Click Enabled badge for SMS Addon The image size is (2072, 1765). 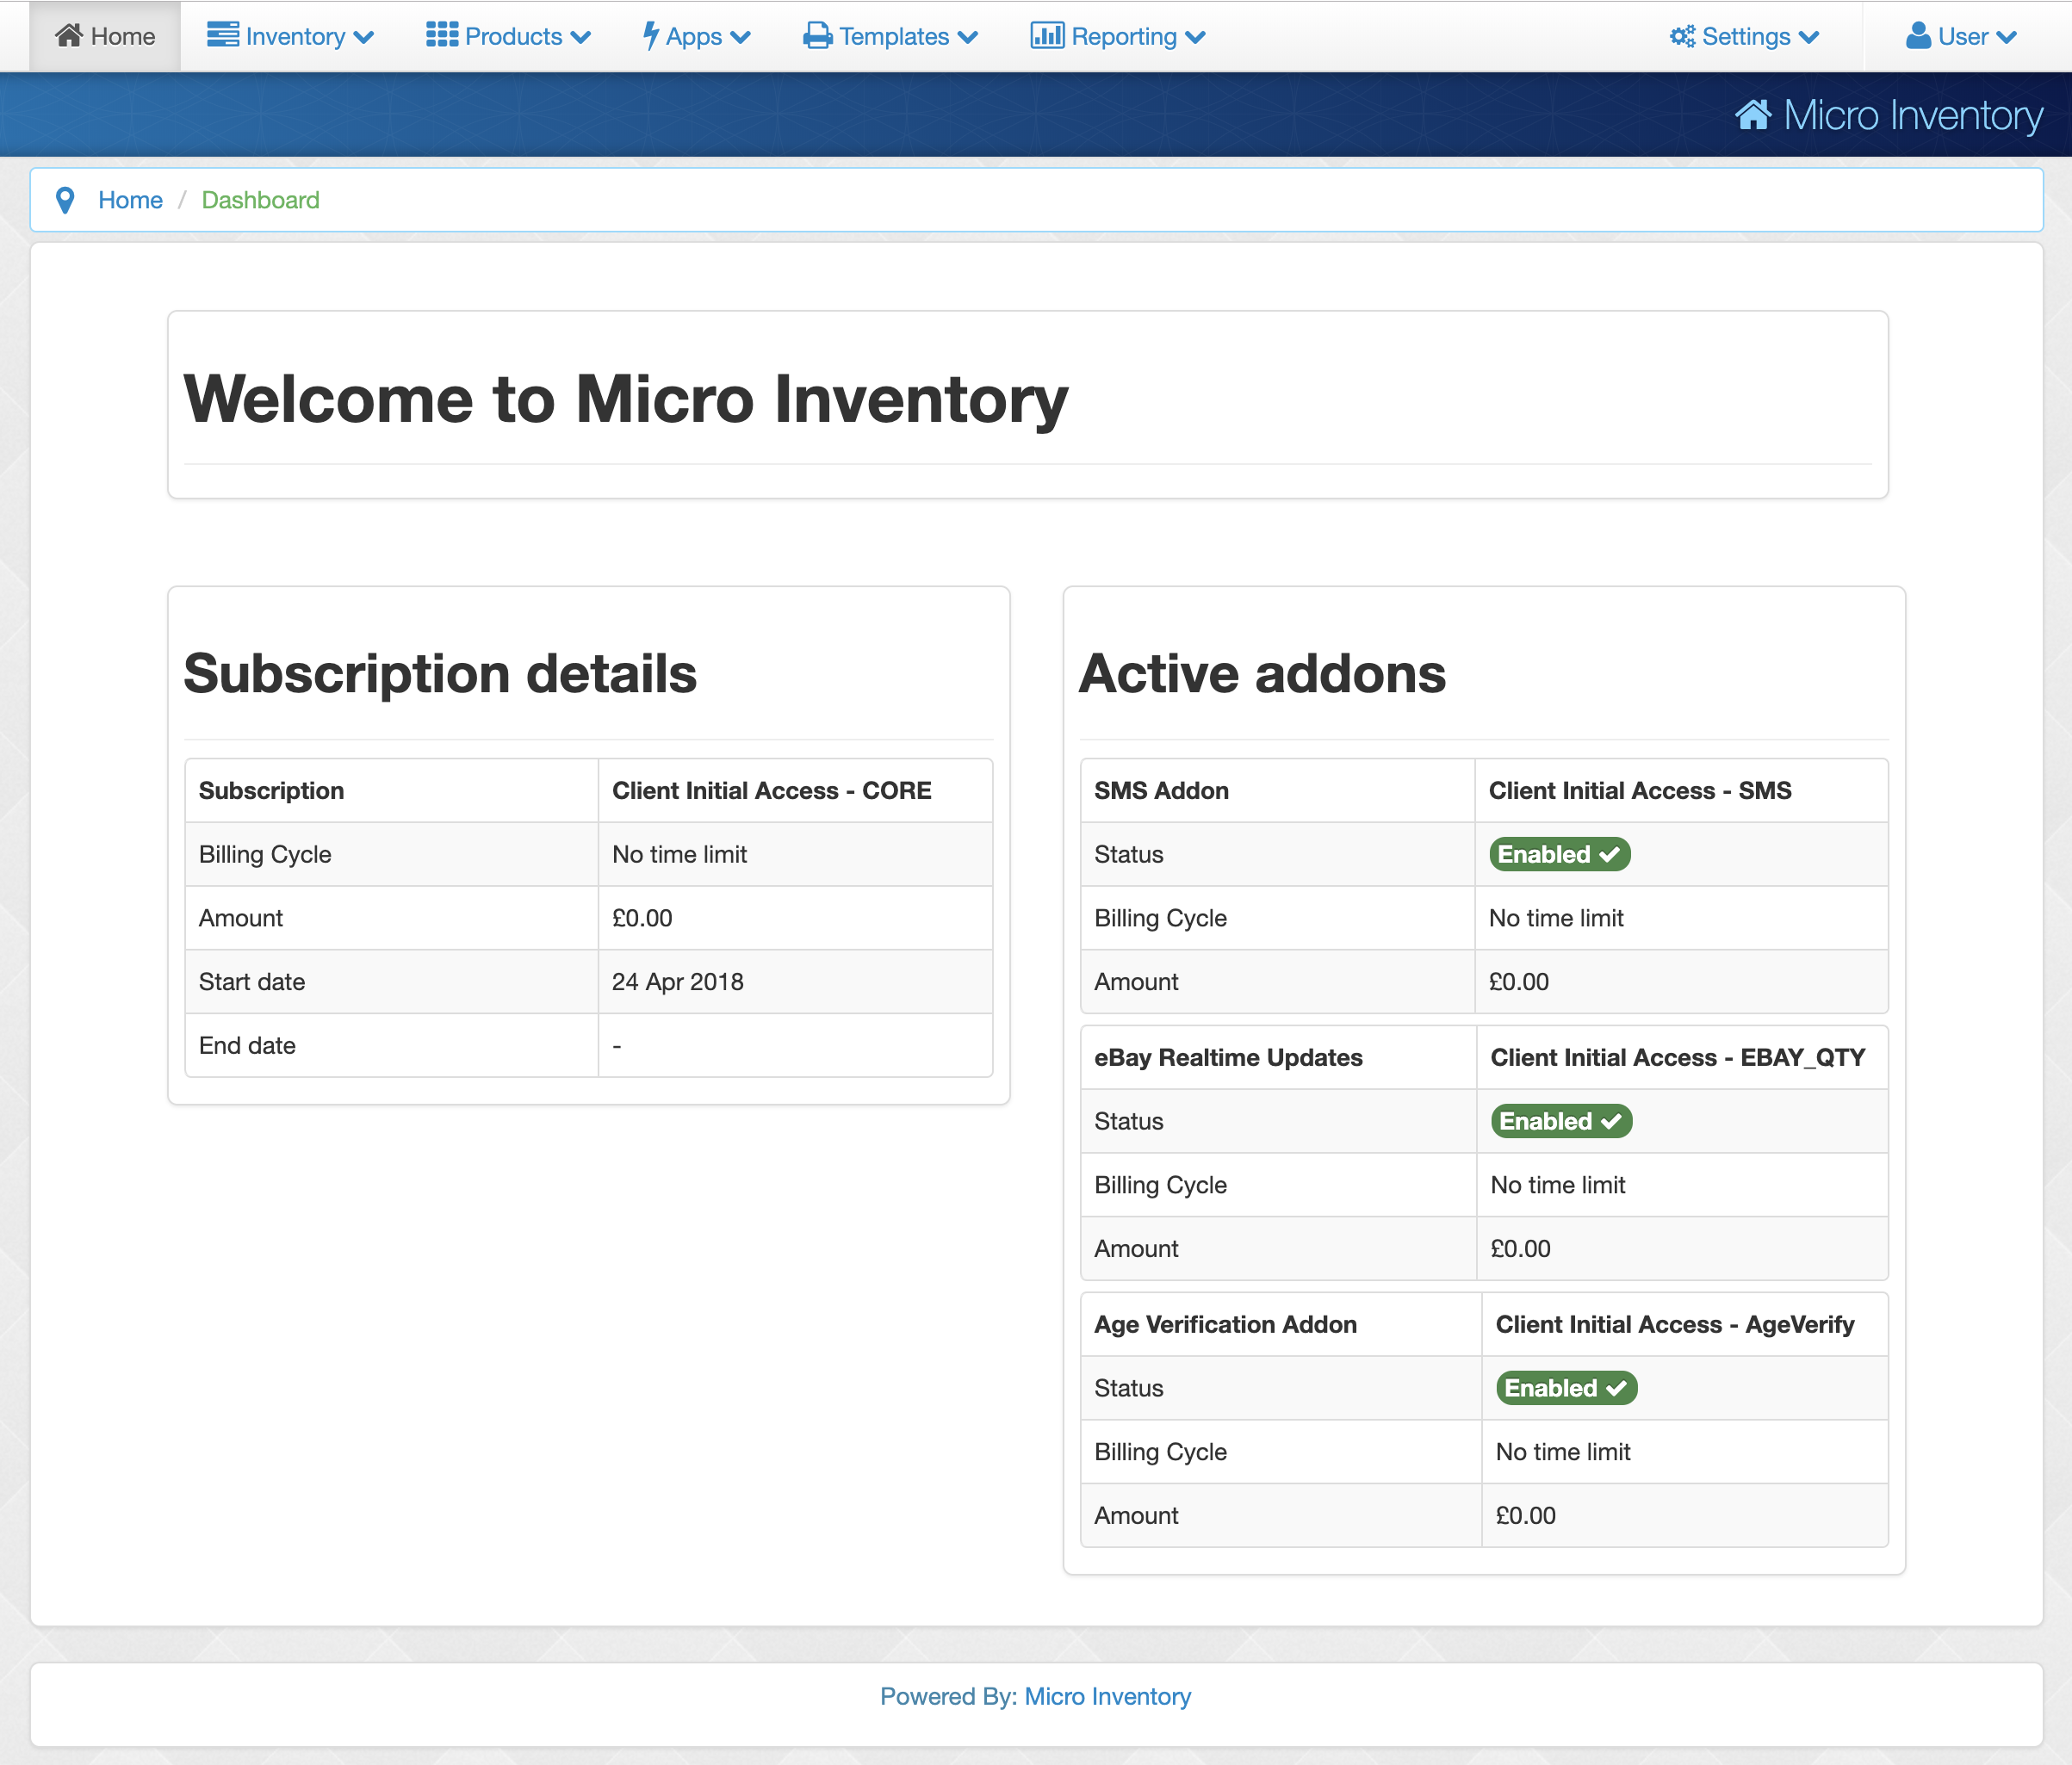[x=1560, y=855]
